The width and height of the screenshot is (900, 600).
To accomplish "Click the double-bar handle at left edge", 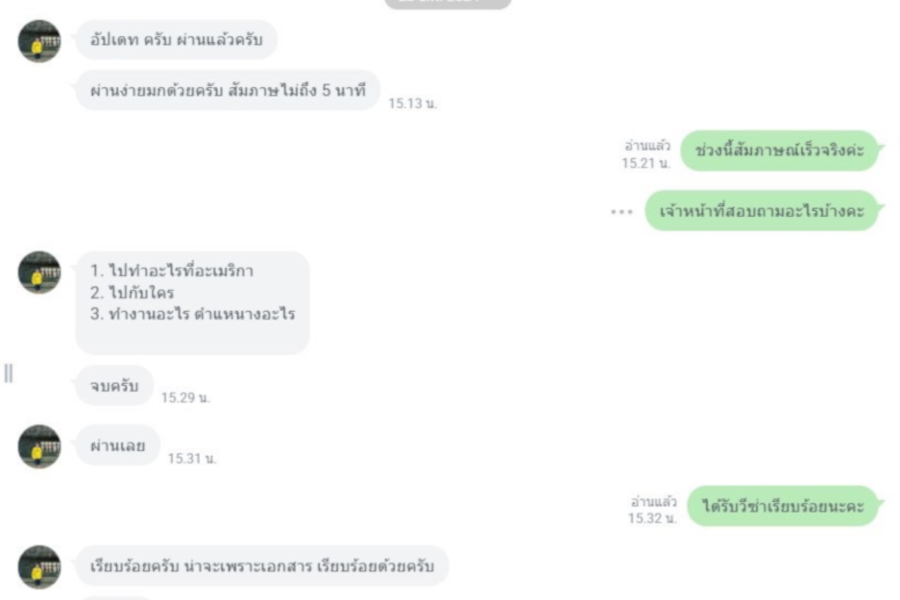I will (9, 373).
